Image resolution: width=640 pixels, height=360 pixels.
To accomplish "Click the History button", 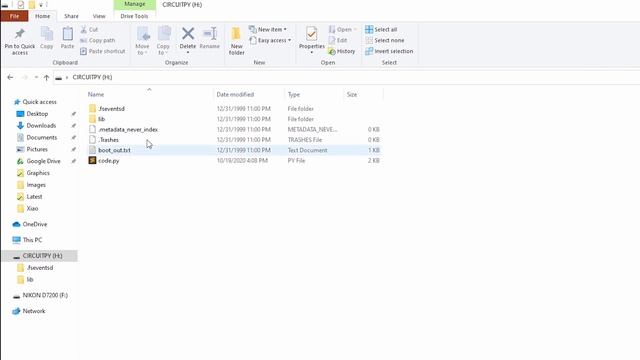I will (342, 51).
